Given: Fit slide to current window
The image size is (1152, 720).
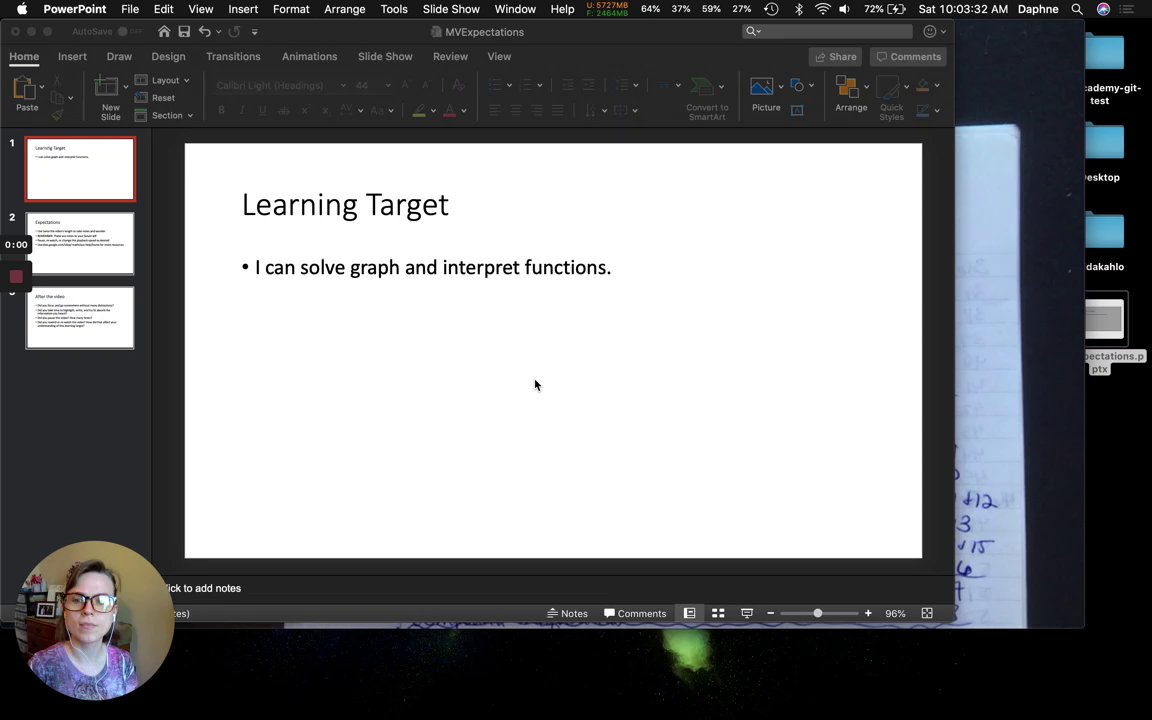Looking at the screenshot, I should click(x=927, y=613).
